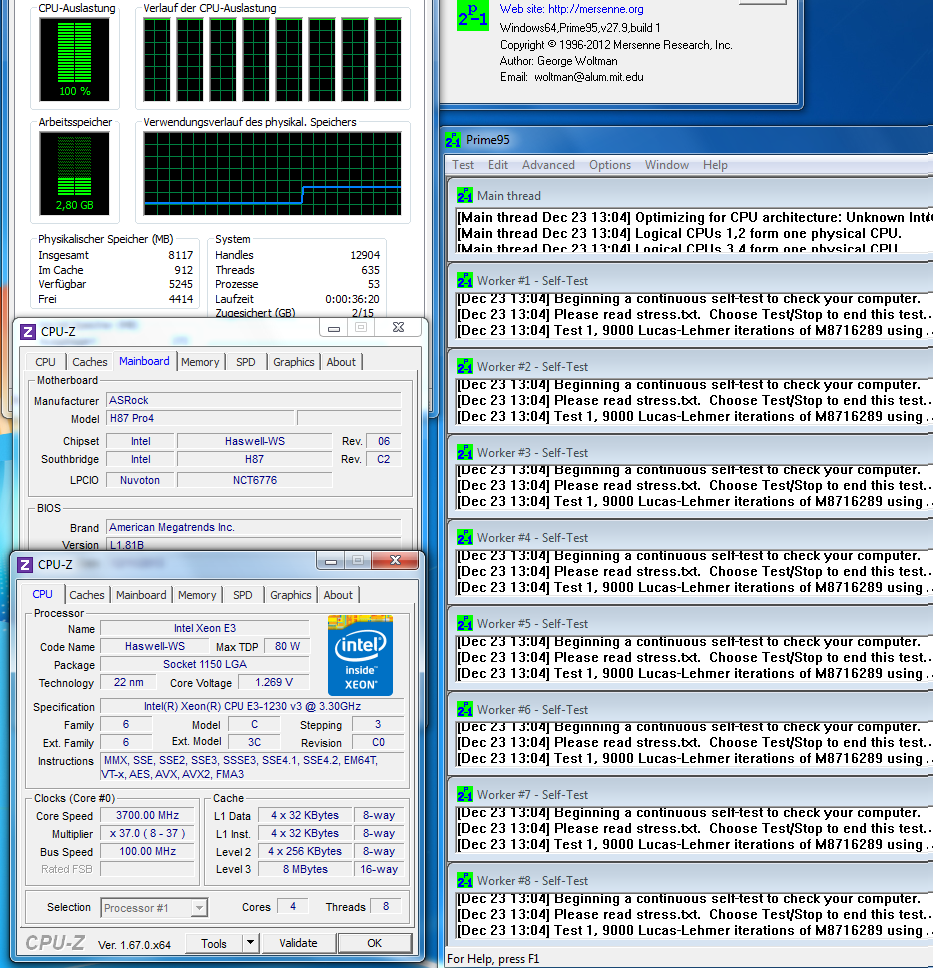The image size is (933, 968).
Task: Open the Test menu in Prime95
Action: tap(462, 165)
